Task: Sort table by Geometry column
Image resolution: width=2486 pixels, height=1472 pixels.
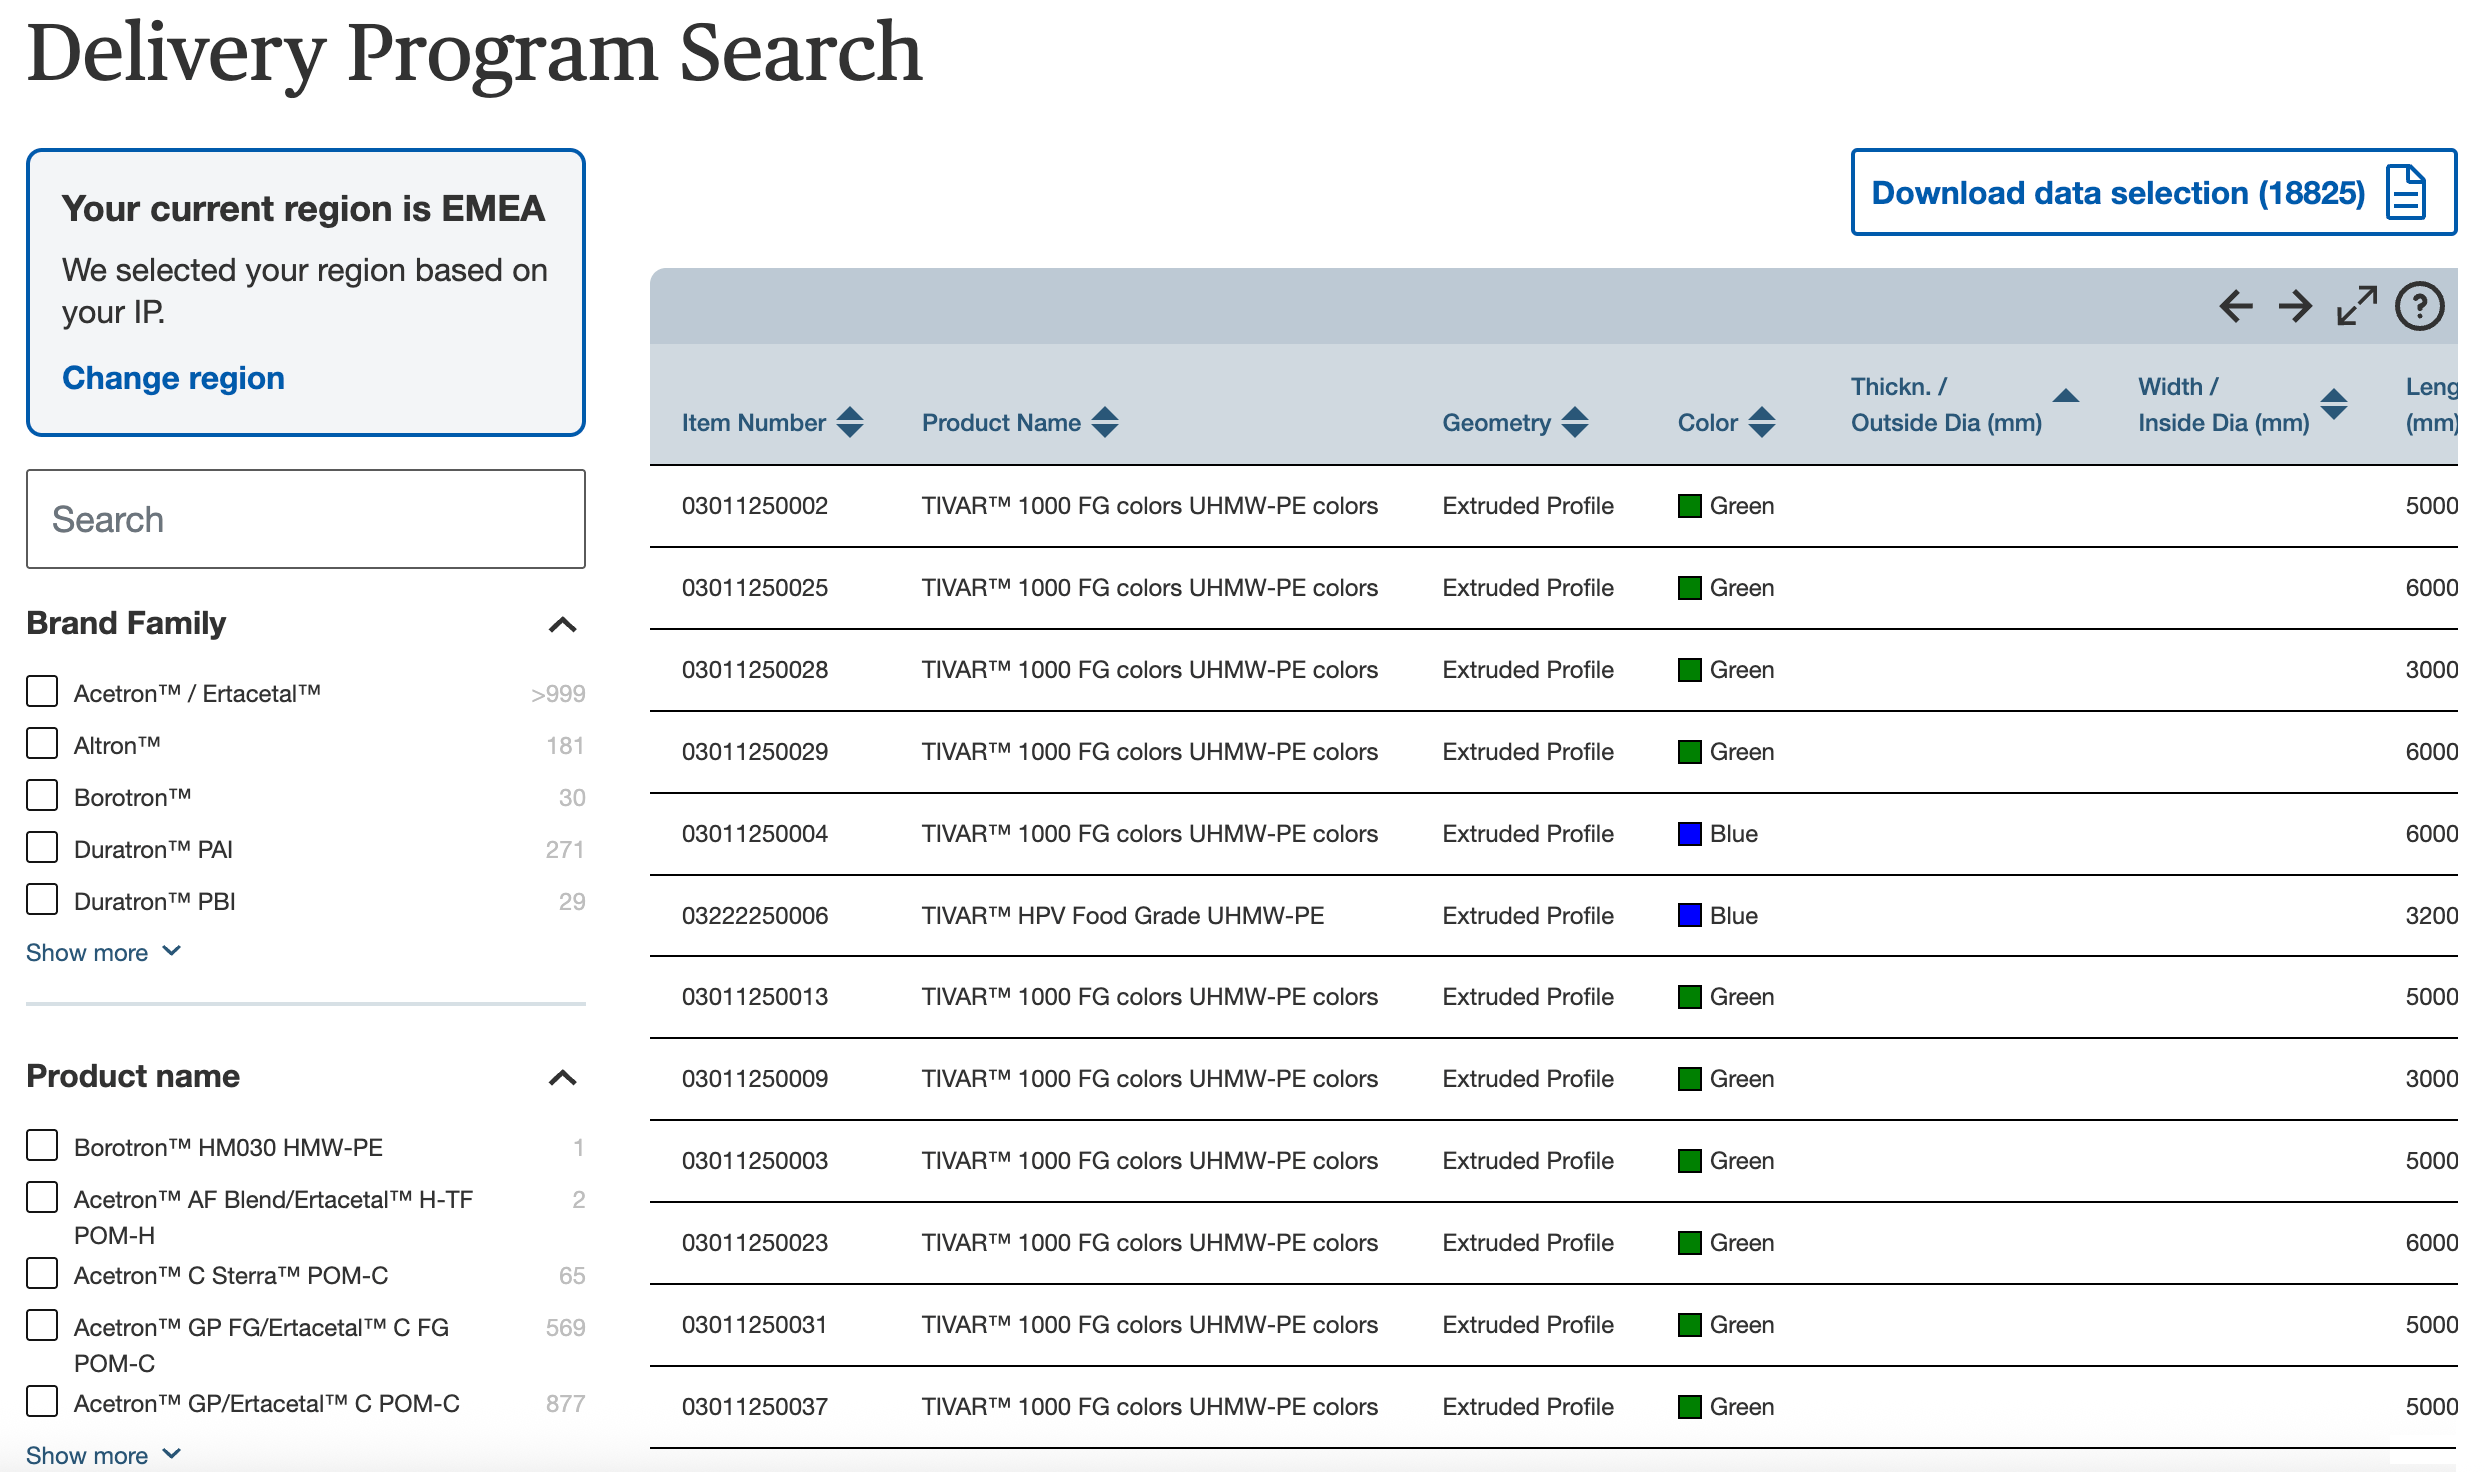Action: [x=1574, y=422]
